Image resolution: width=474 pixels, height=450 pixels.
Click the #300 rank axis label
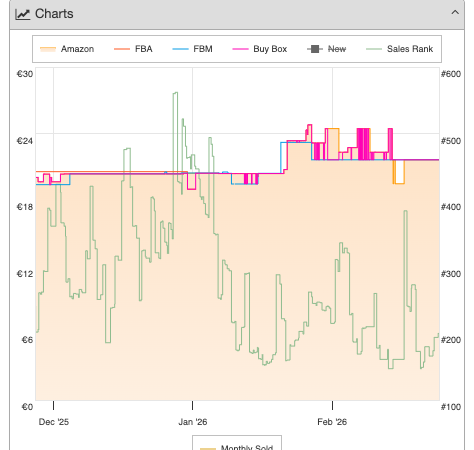tap(451, 274)
